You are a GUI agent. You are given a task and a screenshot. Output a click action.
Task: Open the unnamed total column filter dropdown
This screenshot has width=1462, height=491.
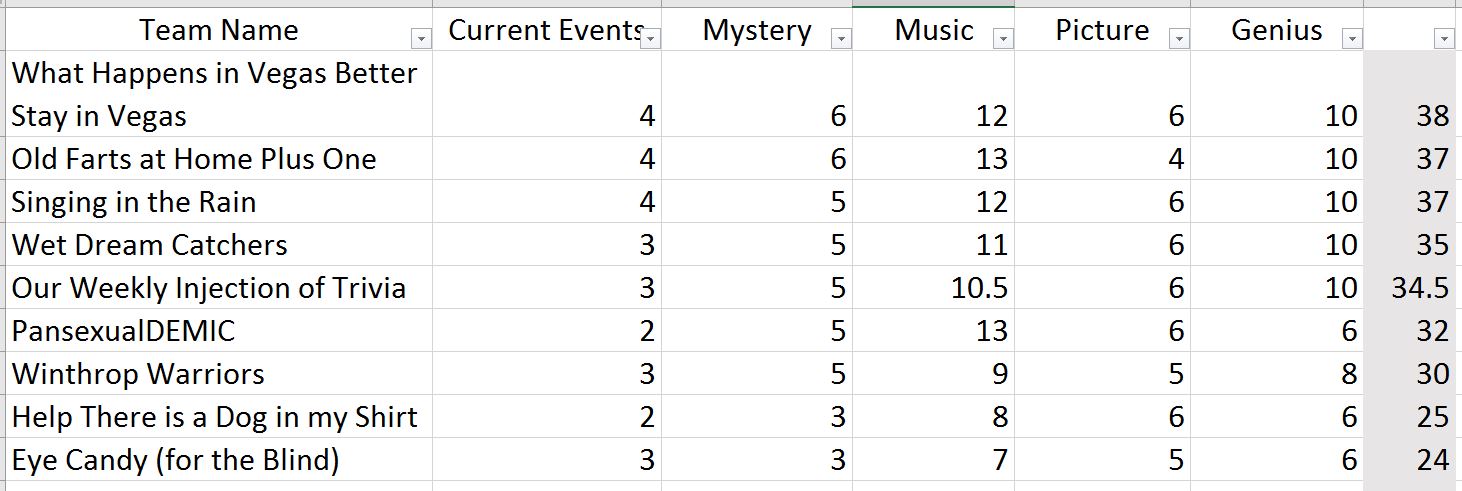1443,39
